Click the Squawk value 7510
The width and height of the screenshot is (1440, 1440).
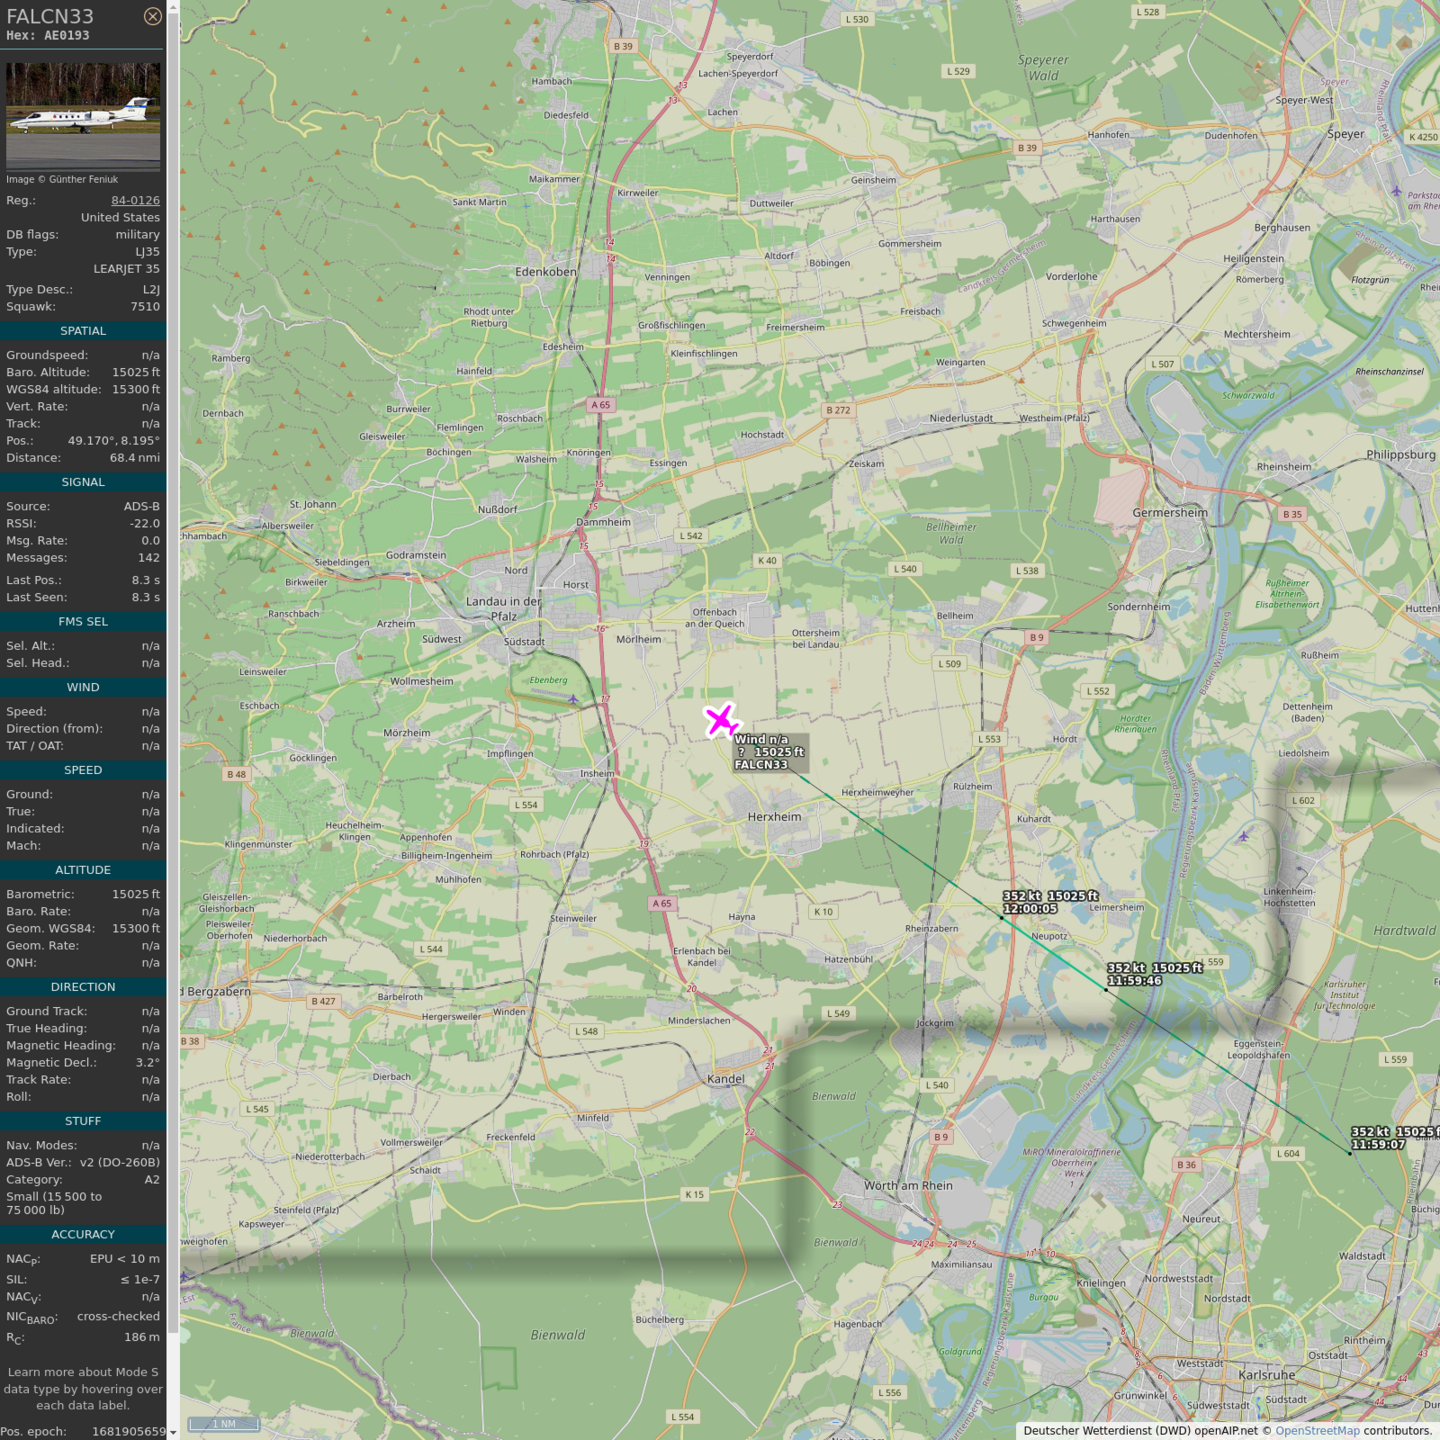click(144, 307)
